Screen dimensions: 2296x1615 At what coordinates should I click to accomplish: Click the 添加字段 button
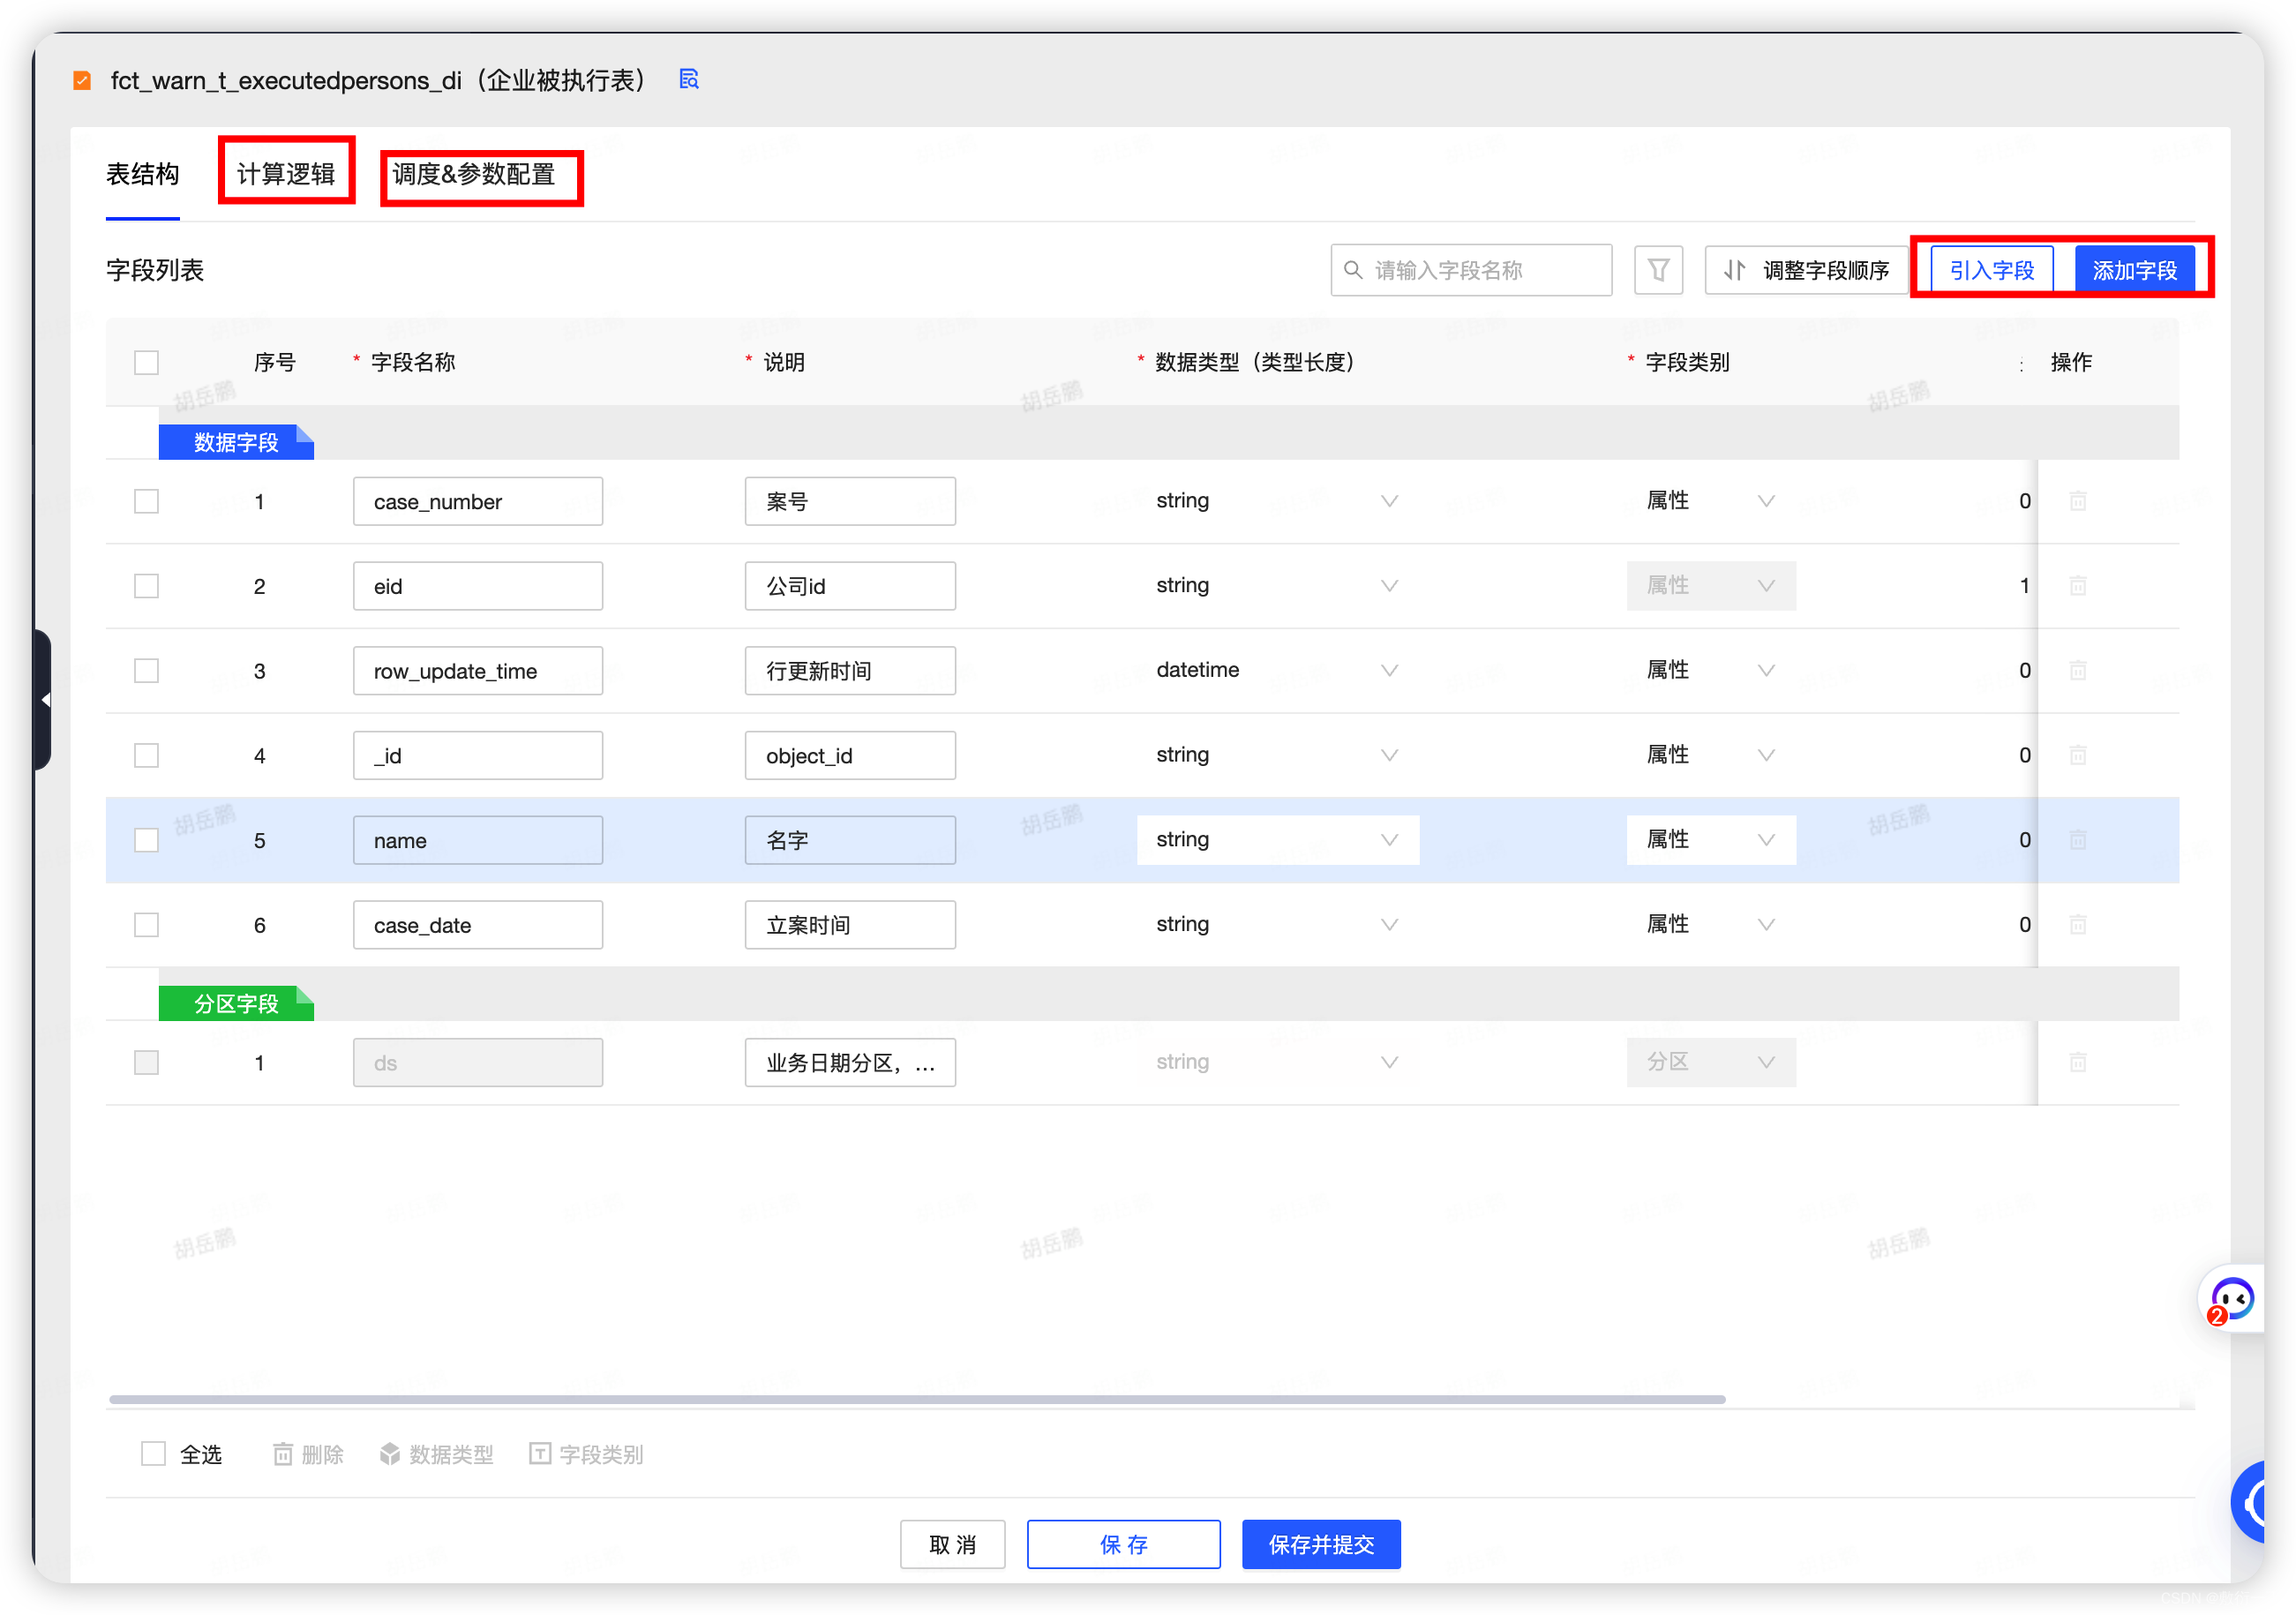[2134, 270]
